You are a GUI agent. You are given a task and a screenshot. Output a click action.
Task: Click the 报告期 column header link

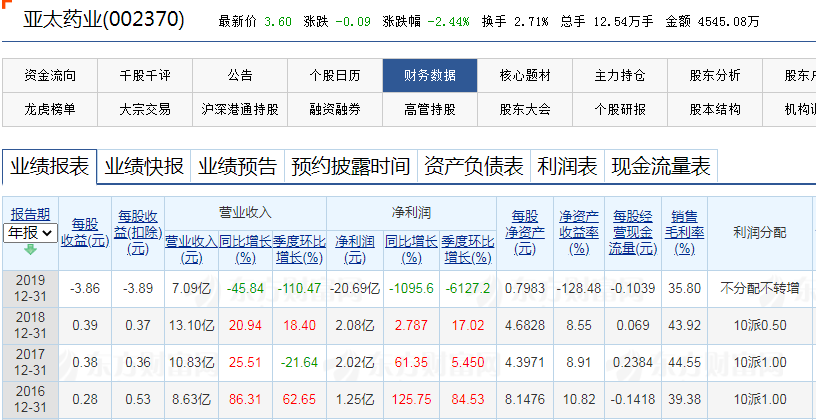(x=30, y=214)
